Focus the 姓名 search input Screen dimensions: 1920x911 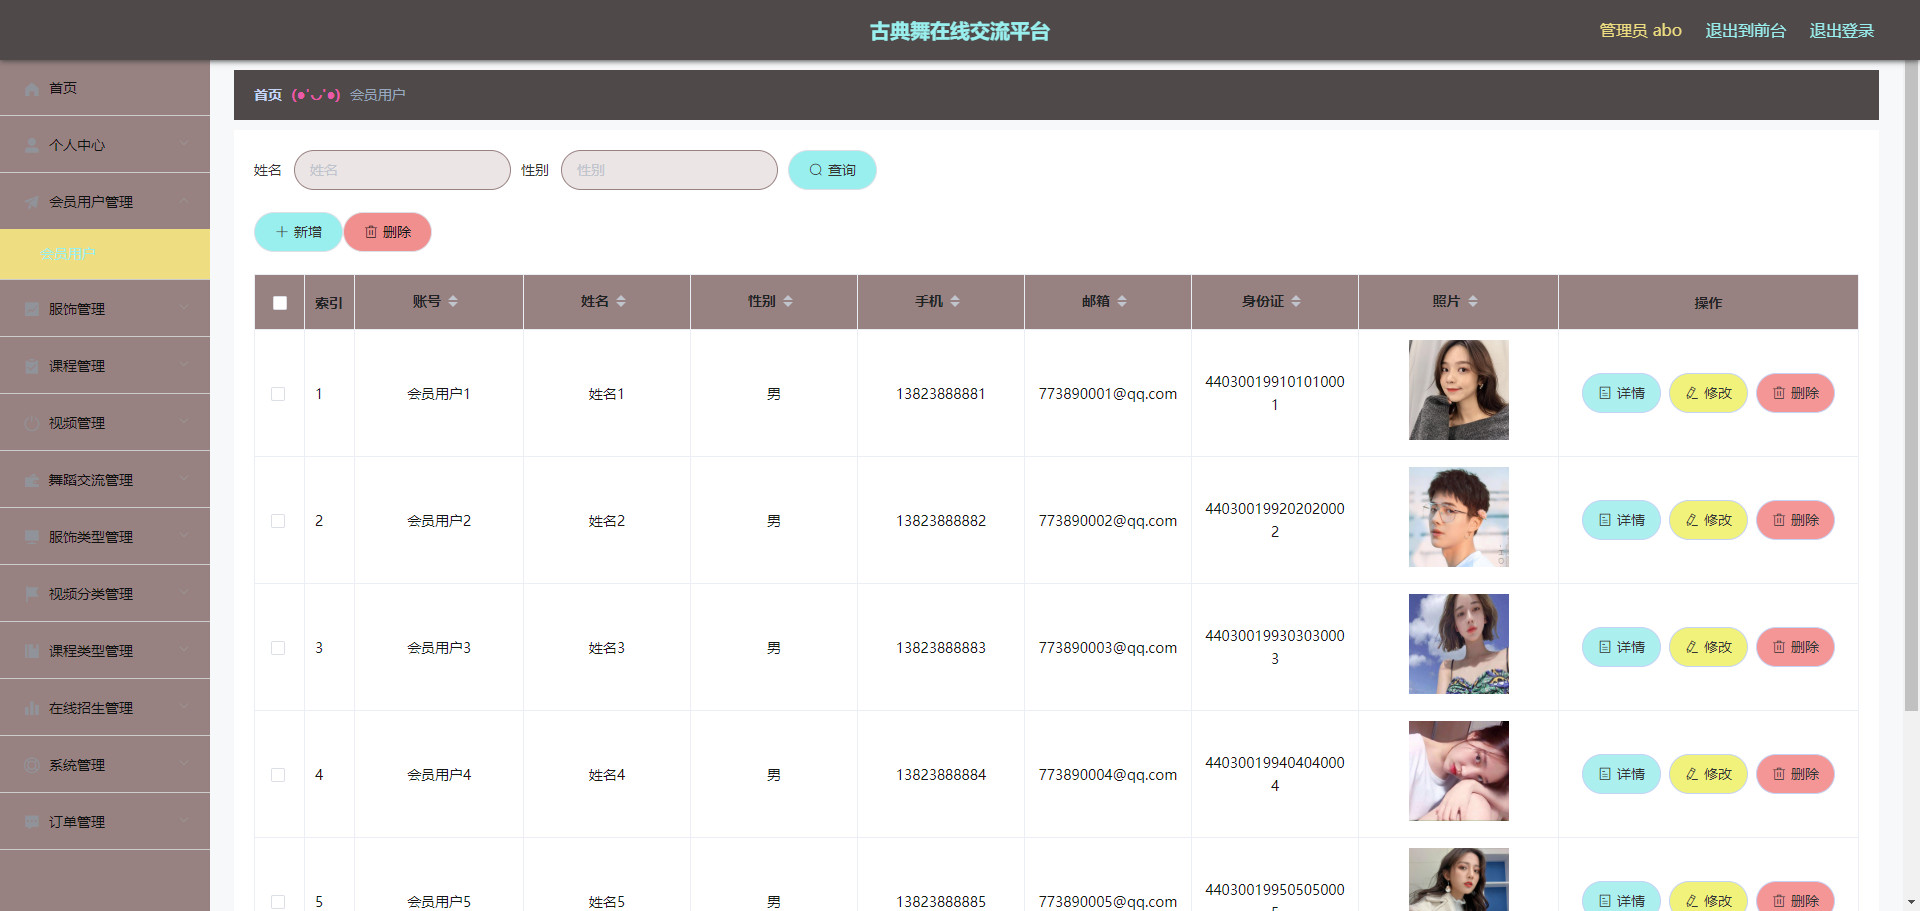click(402, 170)
